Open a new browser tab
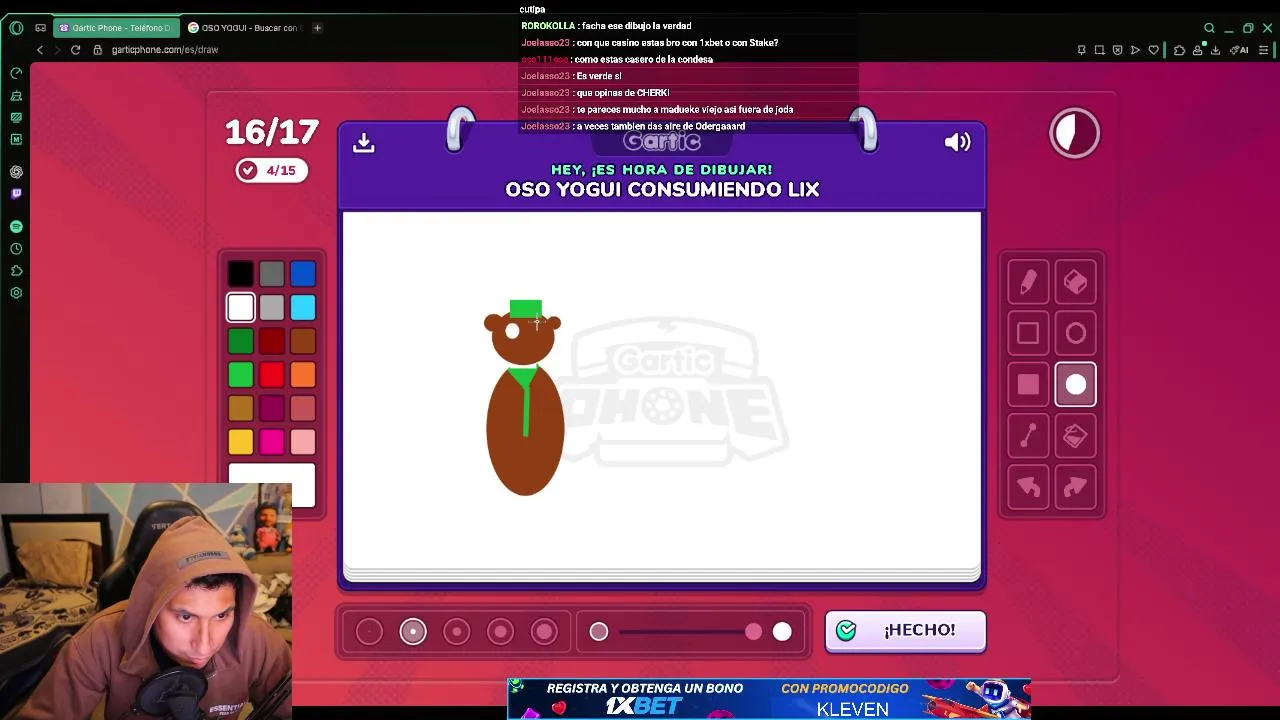1280x720 pixels. click(317, 28)
